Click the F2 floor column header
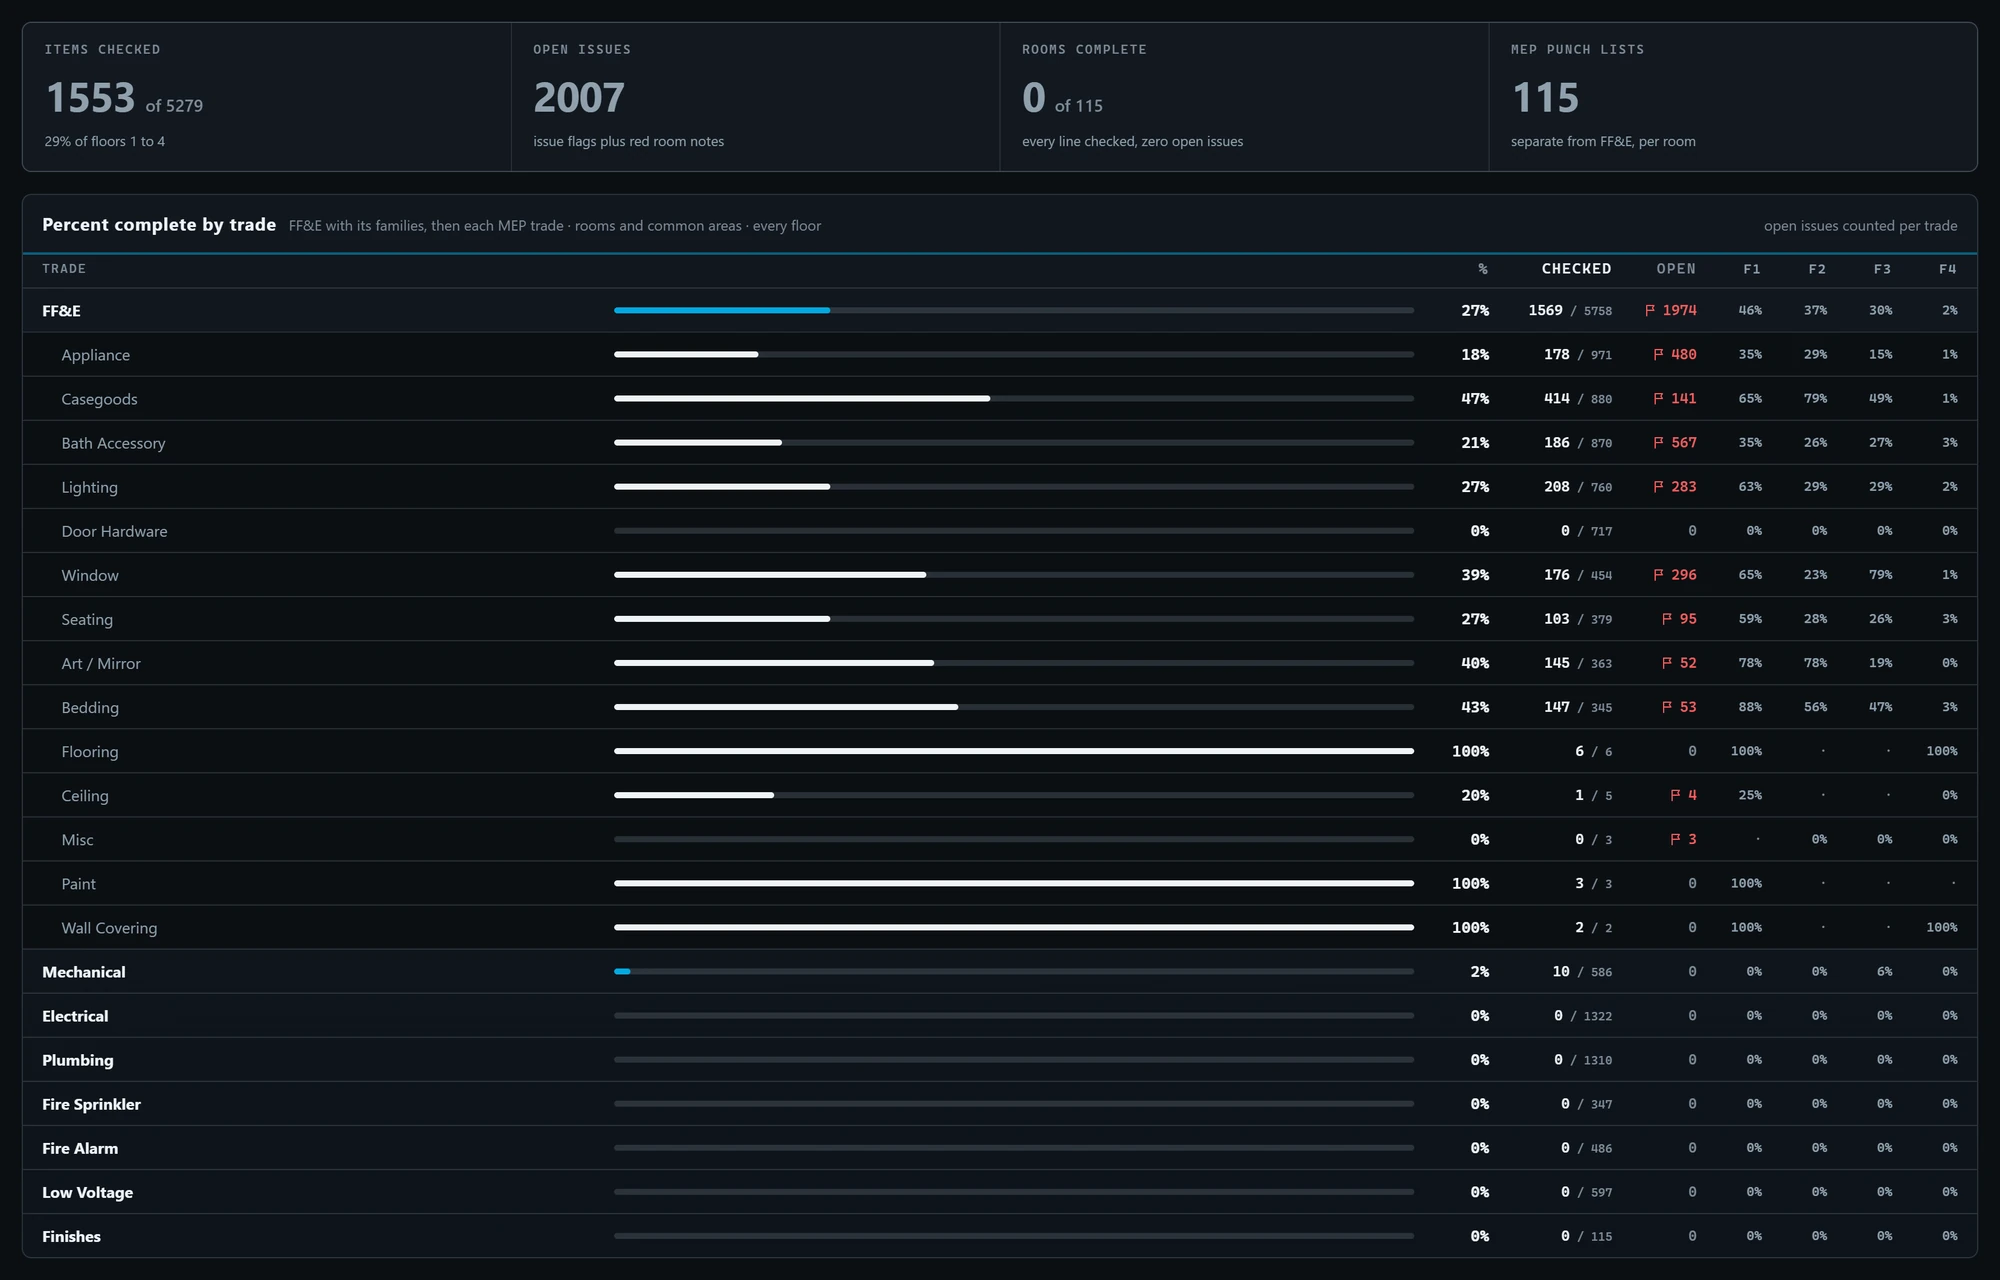This screenshot has height=1280, width=2000. 1817,269
